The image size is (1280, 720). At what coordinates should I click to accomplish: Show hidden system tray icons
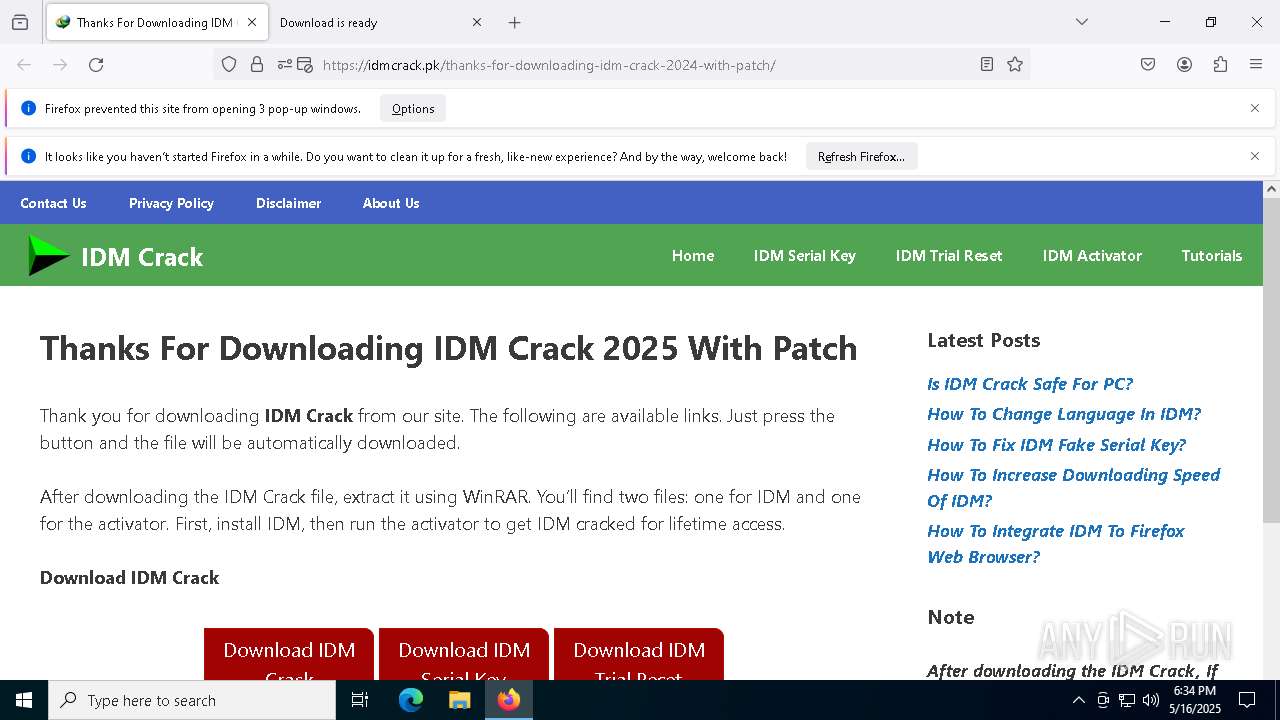click(x=1078, y=700)
